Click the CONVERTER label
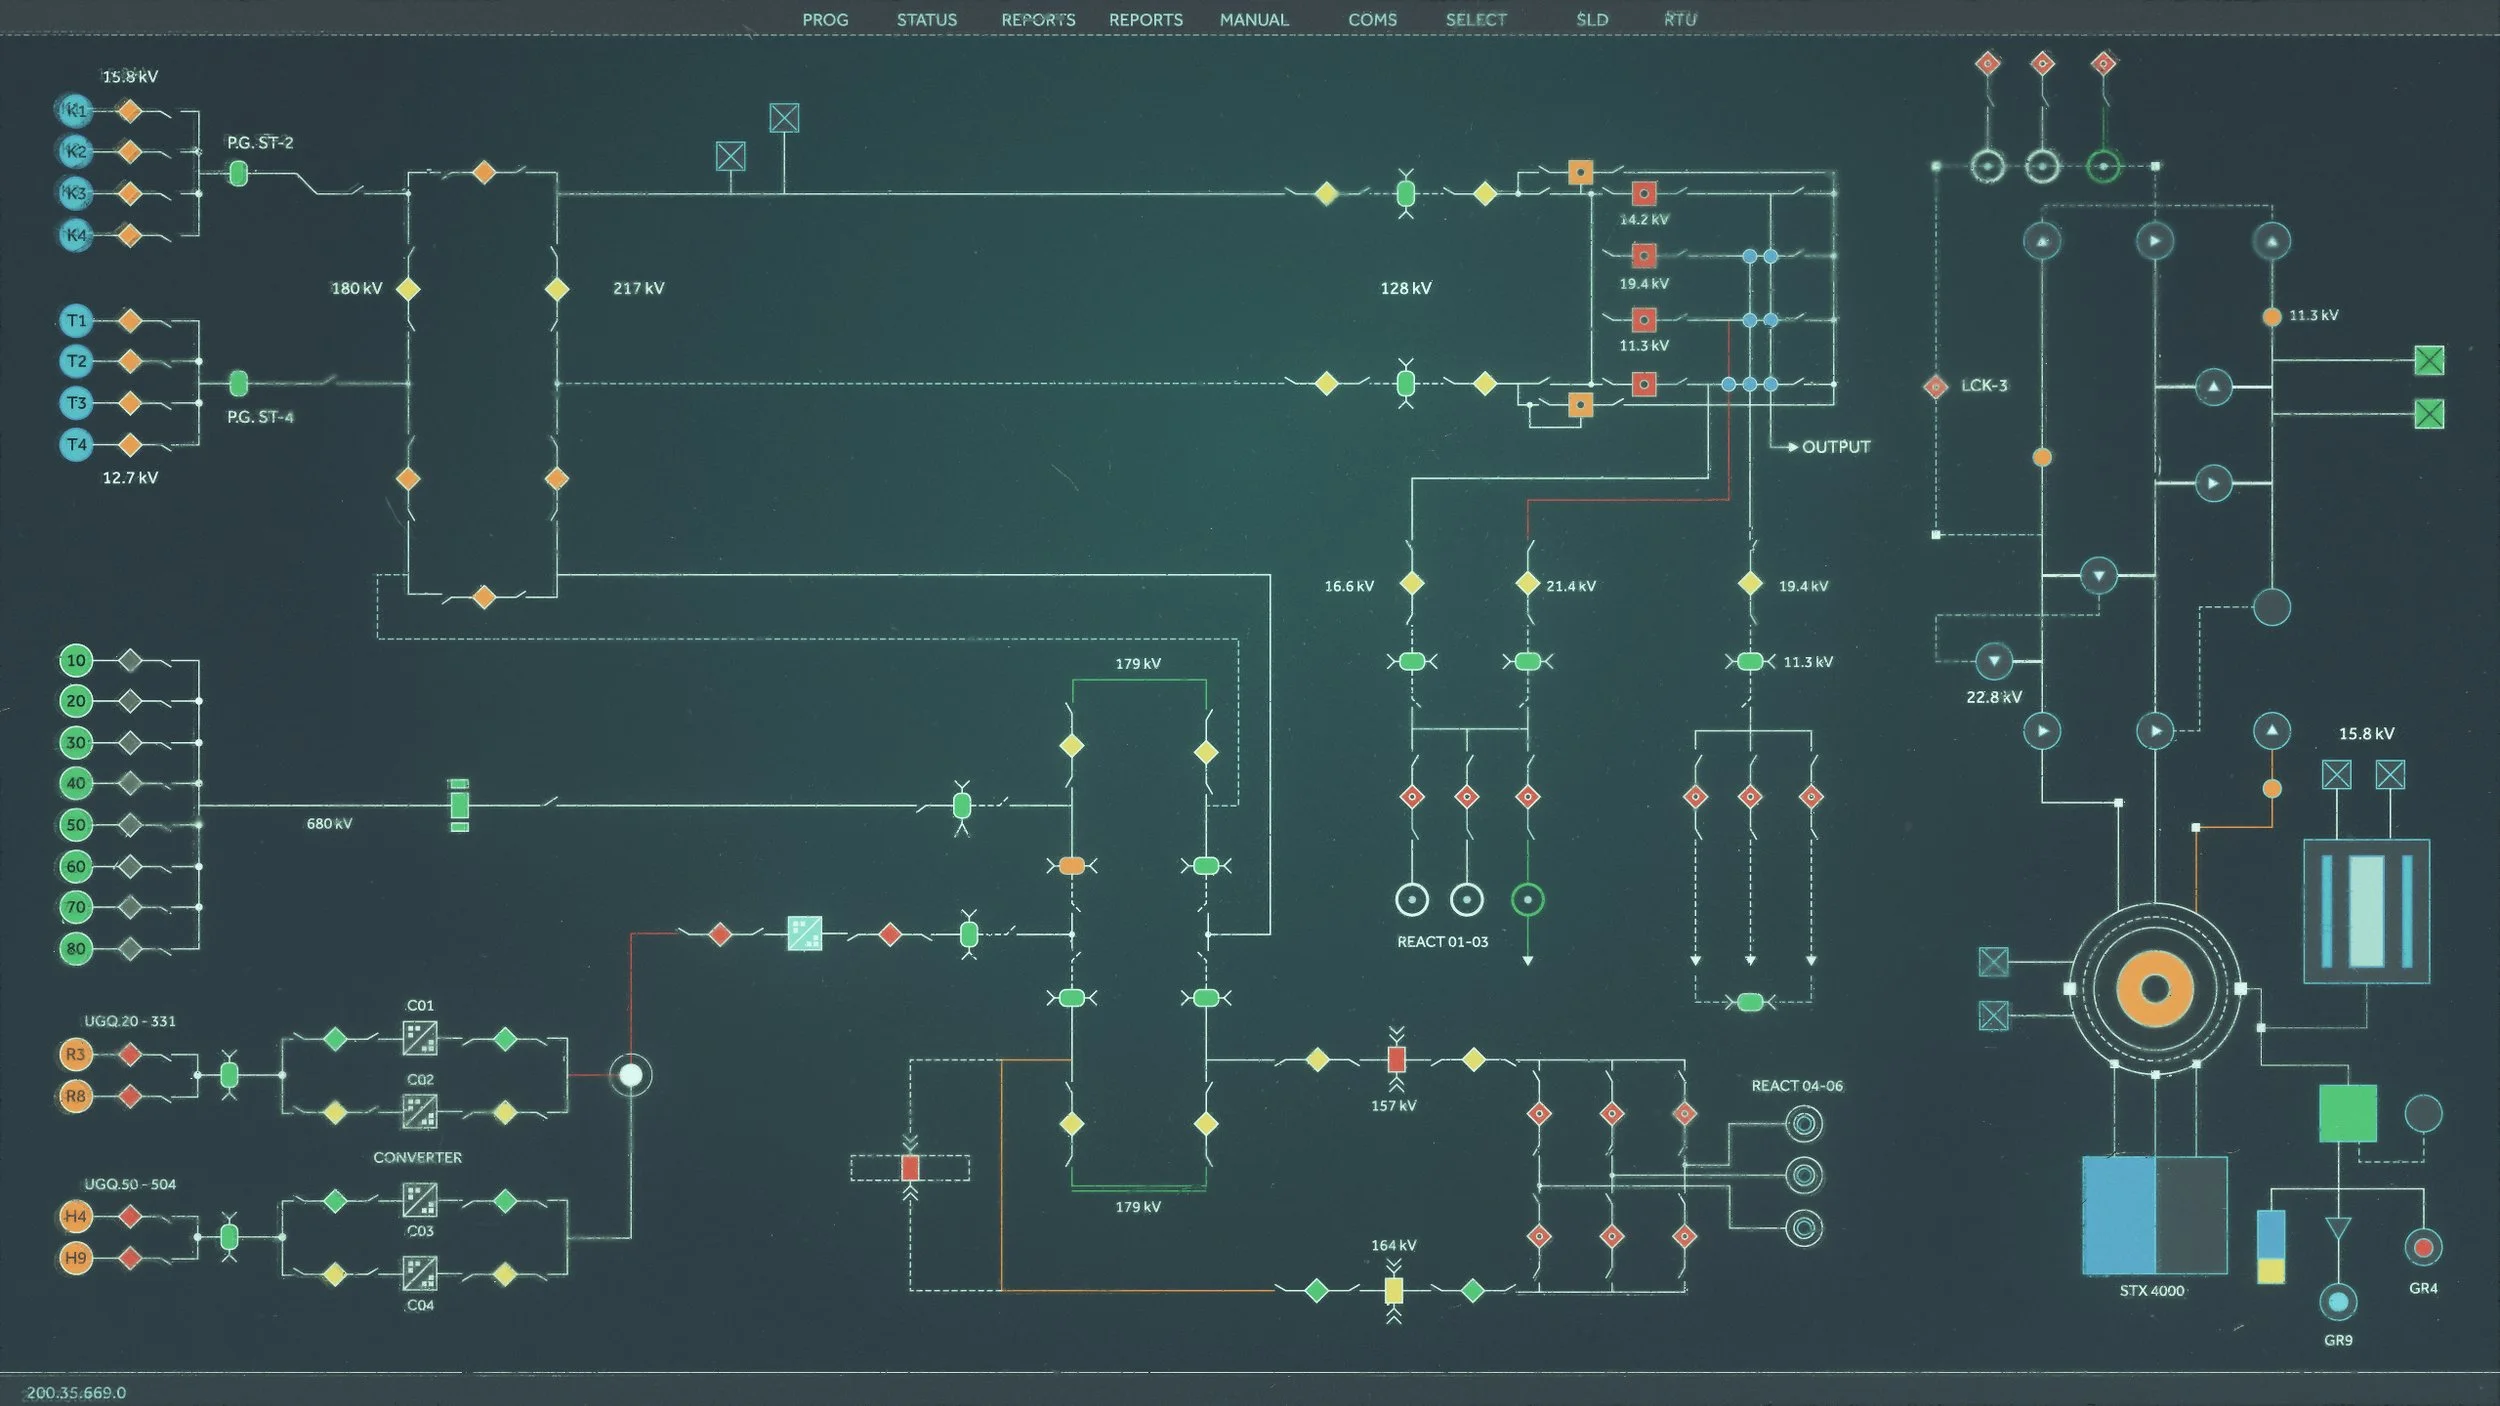The width and height of the screenshot is (2500, 1406). (x=417, y=1158)
